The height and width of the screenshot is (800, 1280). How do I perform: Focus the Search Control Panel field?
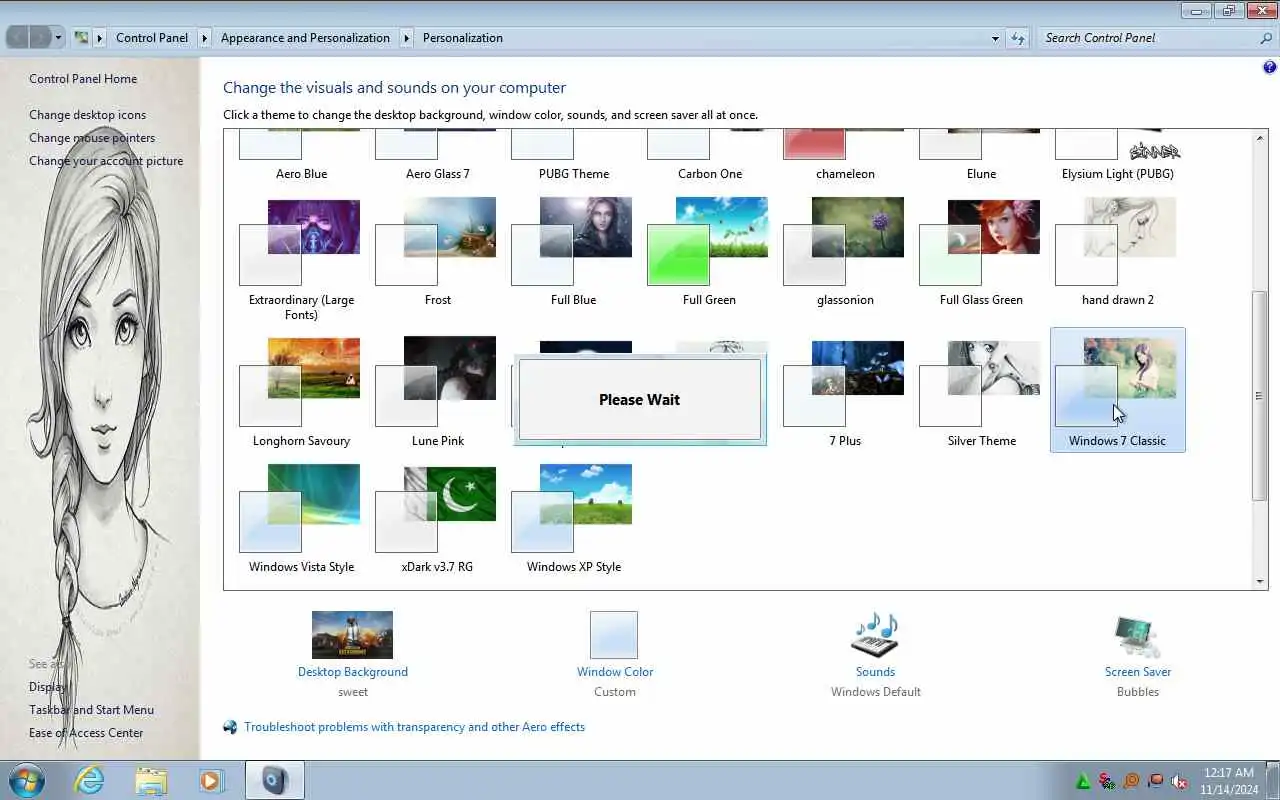[1147, 38]
